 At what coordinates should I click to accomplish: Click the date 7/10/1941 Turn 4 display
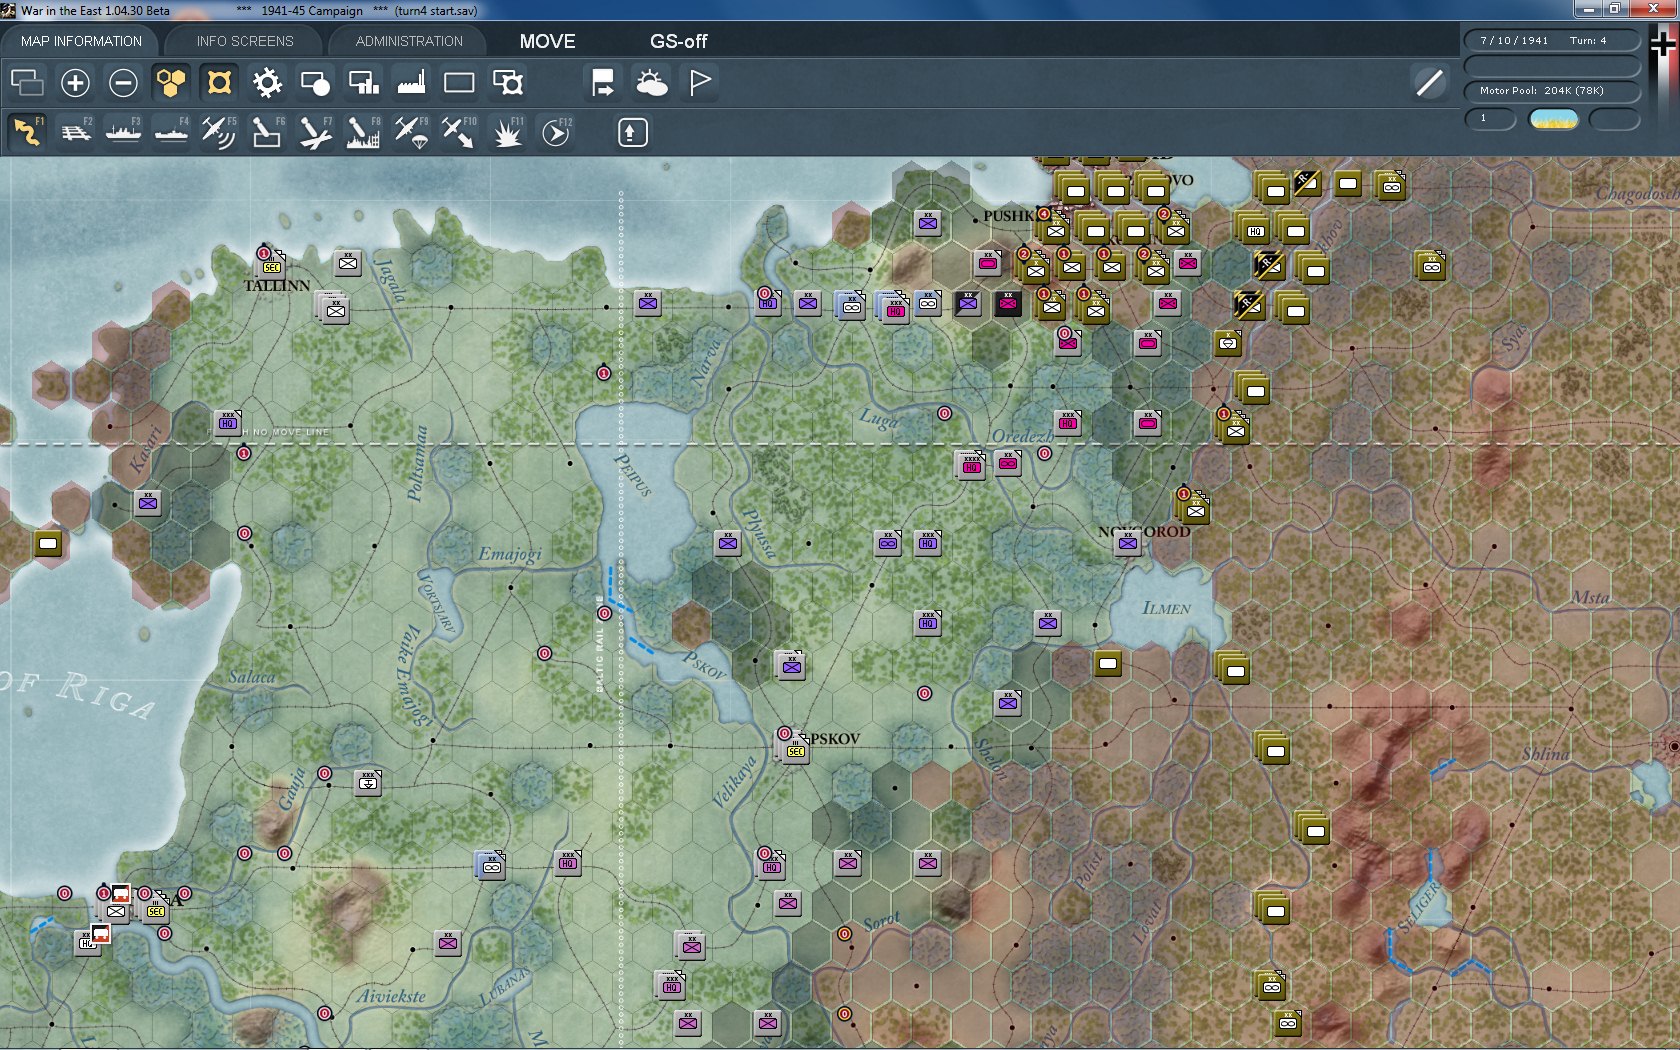(x=1552, y=40)
